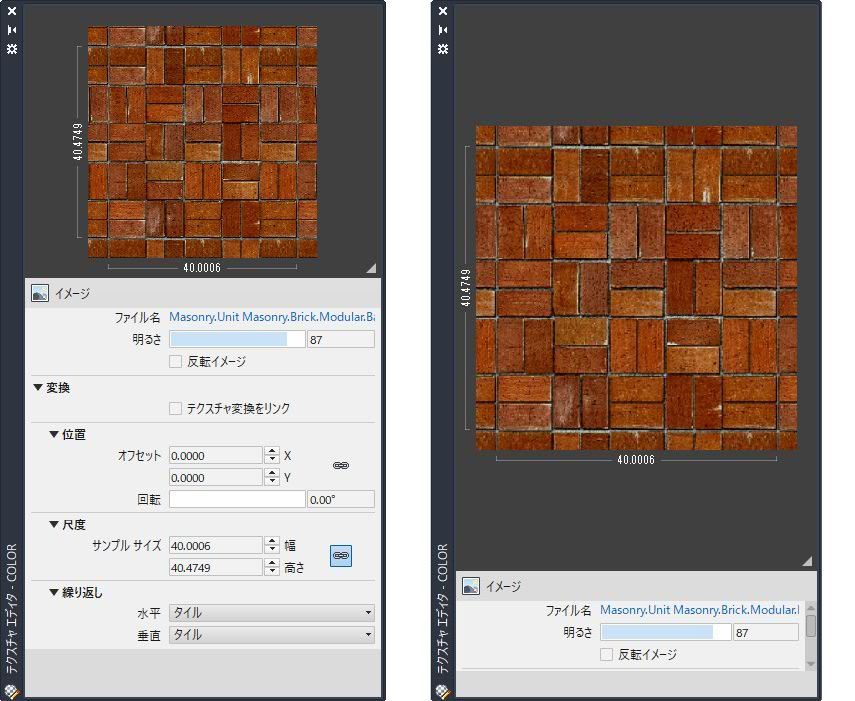Collapse the 繰り返し section
The height and width of the screenshot is (701, 855).
(54, 592)
